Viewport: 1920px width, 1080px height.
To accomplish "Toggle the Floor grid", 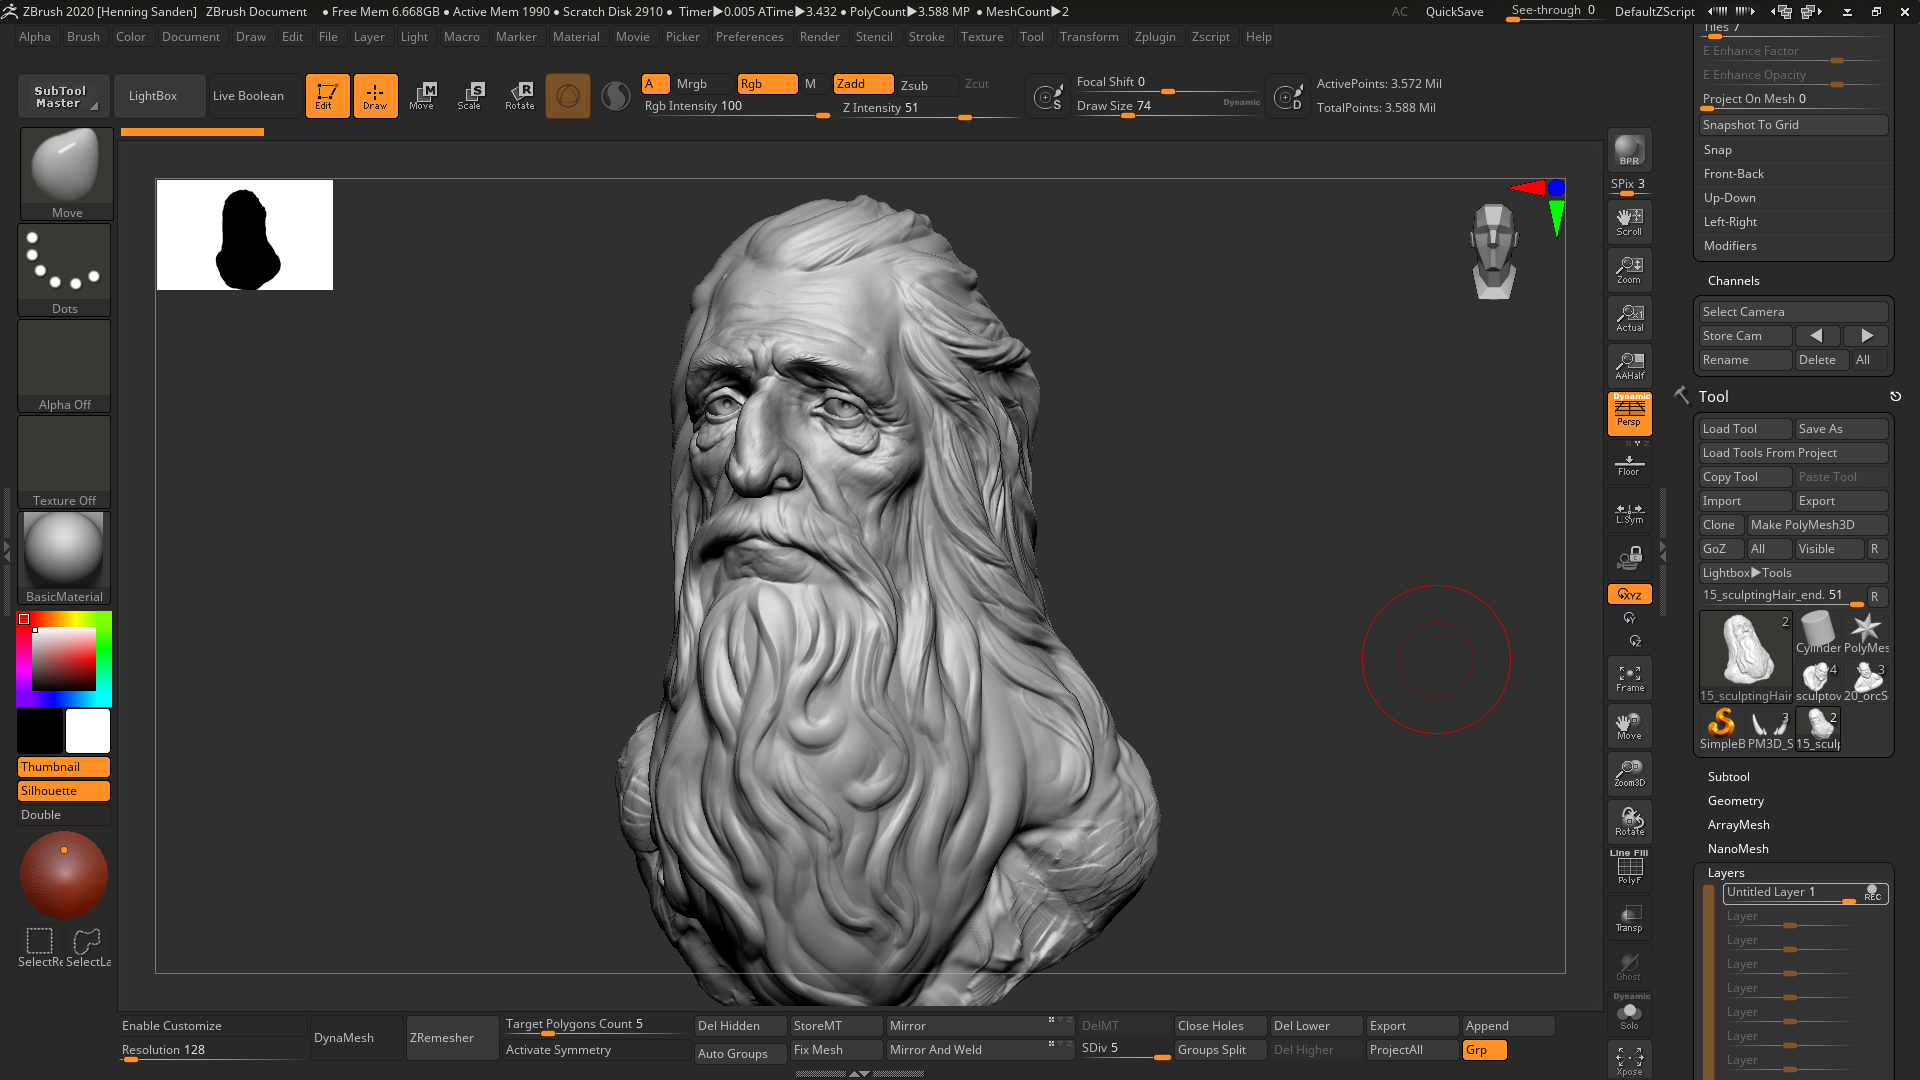I will (1629, 463).
